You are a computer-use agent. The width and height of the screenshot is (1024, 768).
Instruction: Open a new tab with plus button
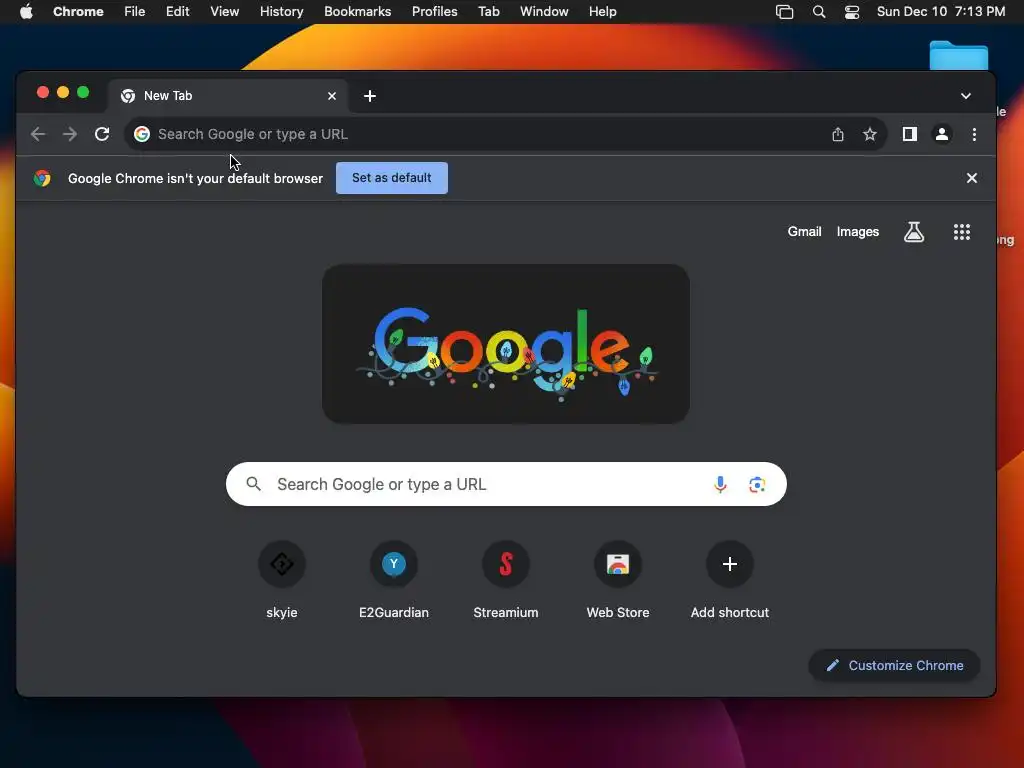point(370,96)
